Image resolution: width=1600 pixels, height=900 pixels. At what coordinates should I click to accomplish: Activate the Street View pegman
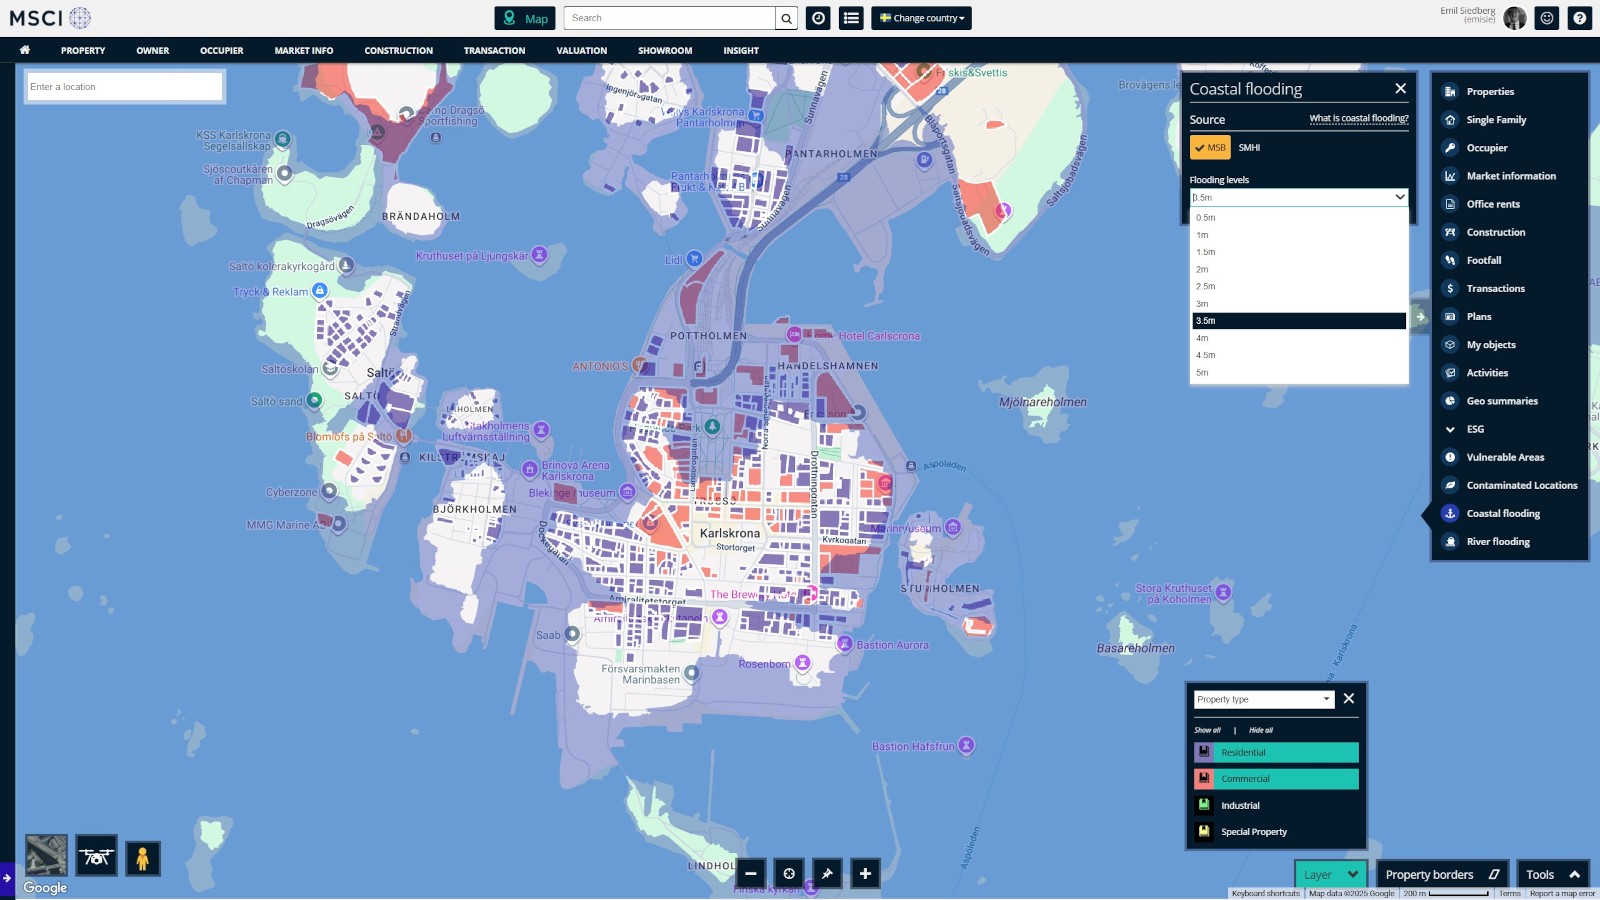pyautogui.click(x=143, y=858)
